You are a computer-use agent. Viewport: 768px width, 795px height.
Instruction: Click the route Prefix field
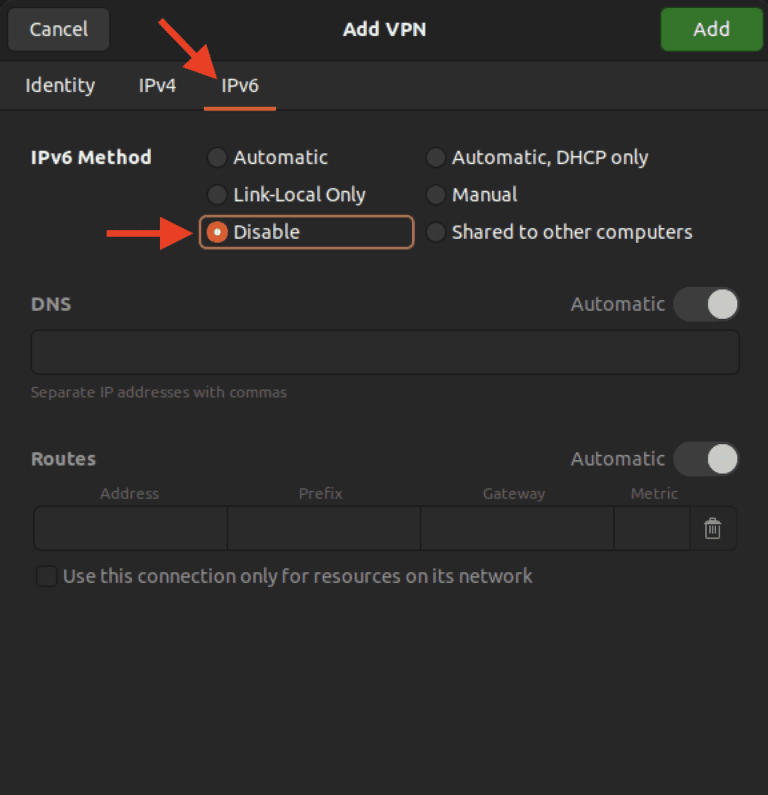[323, 529]
